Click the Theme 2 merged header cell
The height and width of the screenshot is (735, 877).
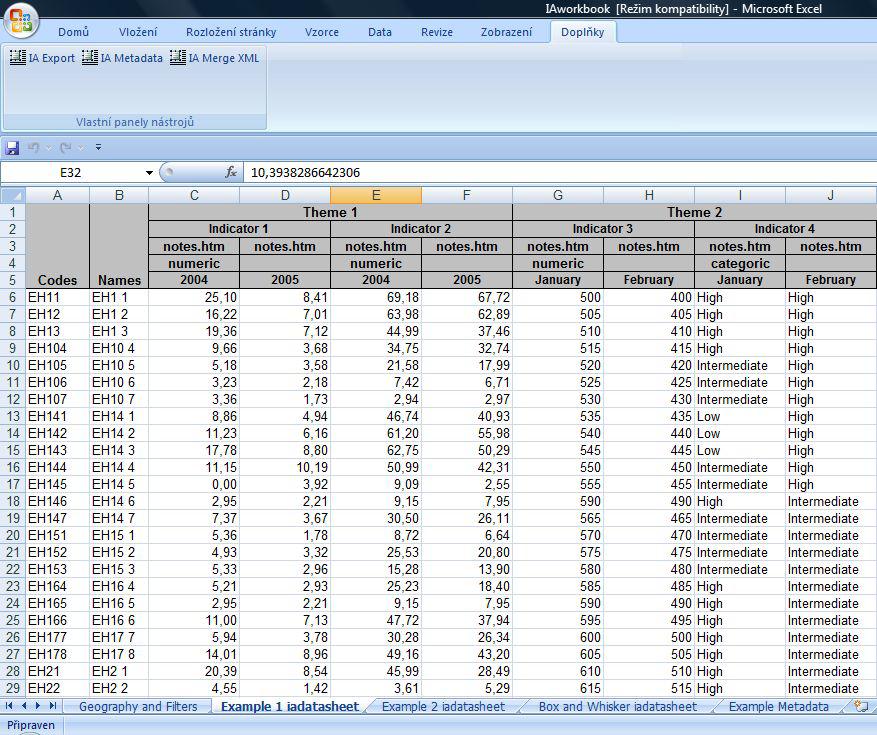pyautogui.click(x=694, y=213)
